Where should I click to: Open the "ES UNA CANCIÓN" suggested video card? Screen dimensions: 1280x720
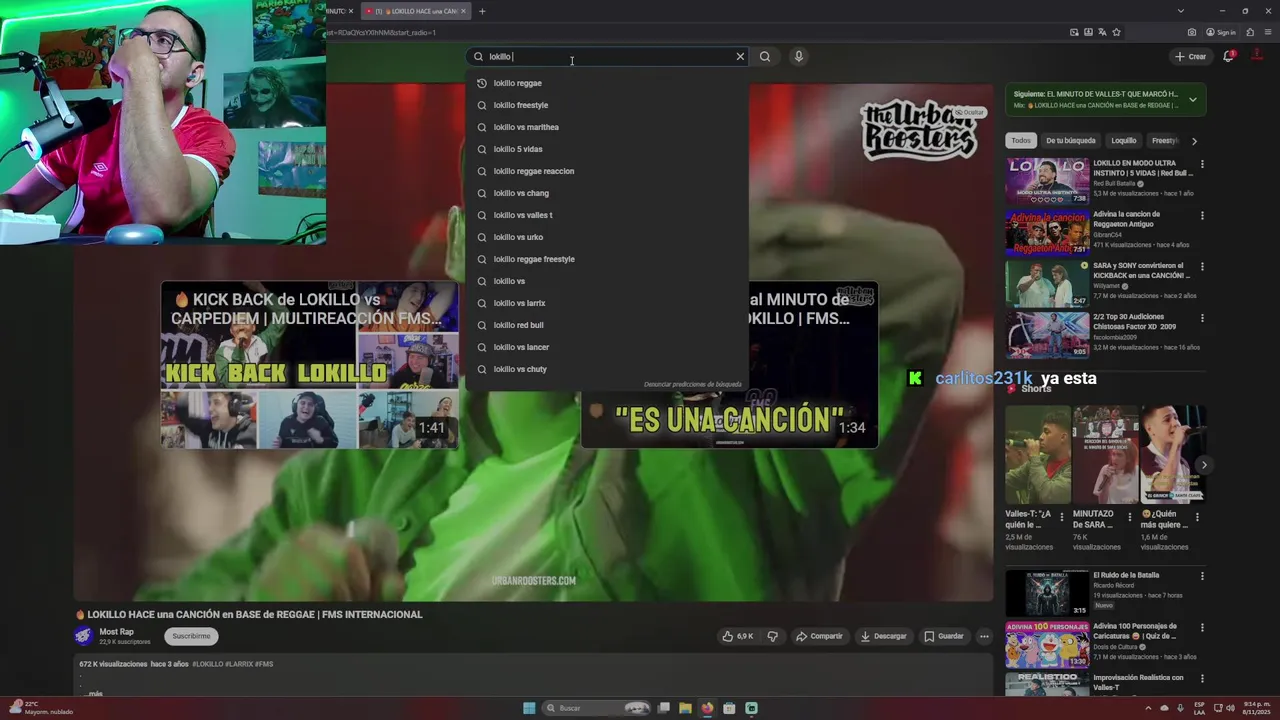pos(729,365)
